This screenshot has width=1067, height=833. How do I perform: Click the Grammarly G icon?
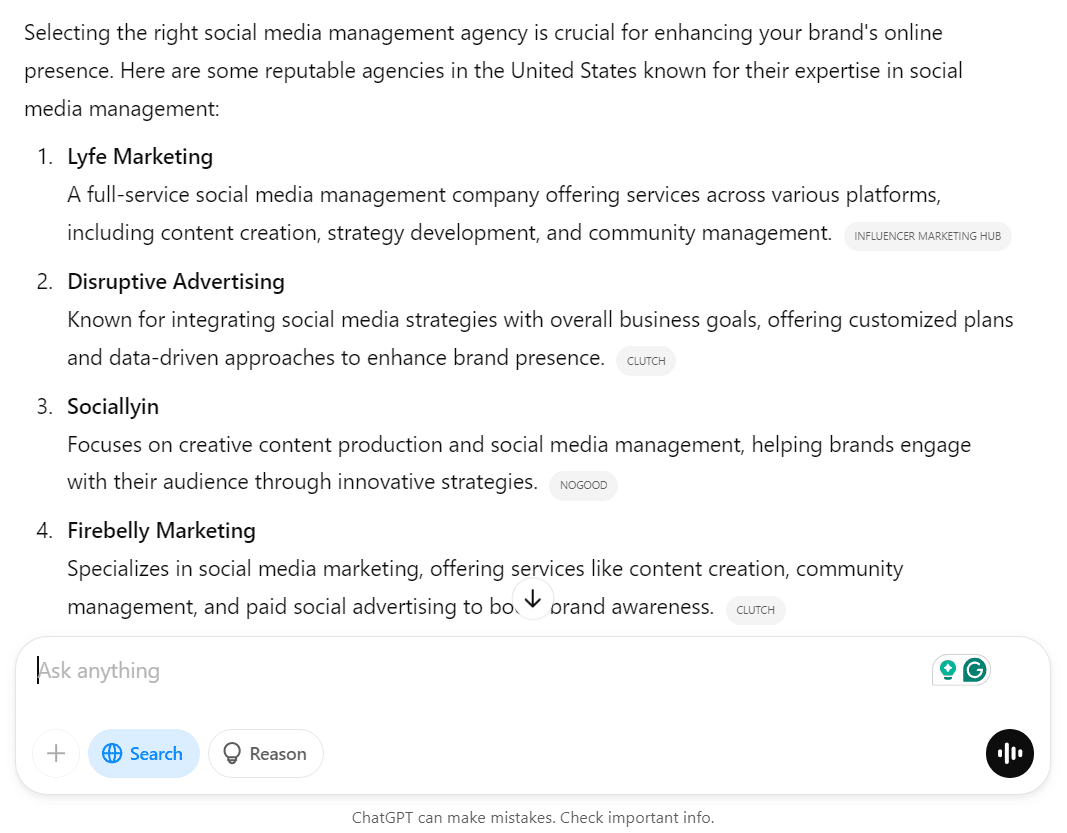pyautogui.click(x=975, y=670)
